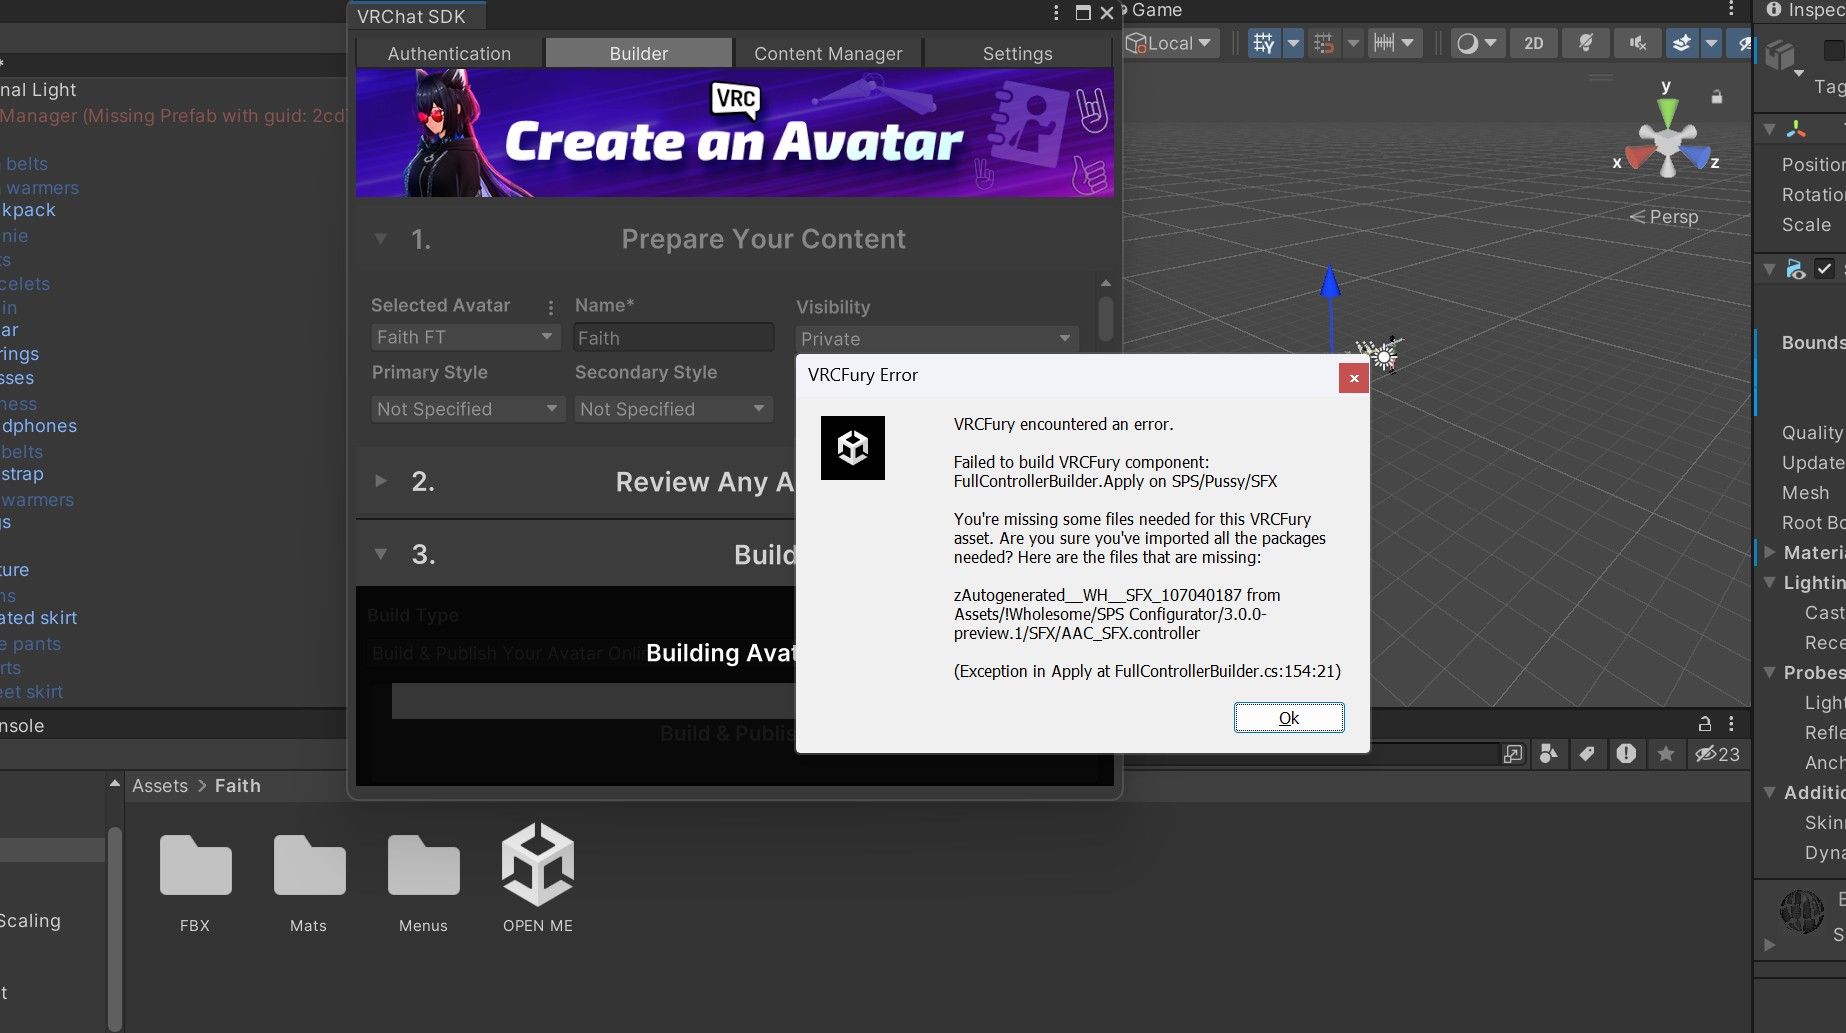Screen dimensions: 1846x1033
Task: Toggle scene effects (skybox/fog) icon
Action: [1682, 43]
